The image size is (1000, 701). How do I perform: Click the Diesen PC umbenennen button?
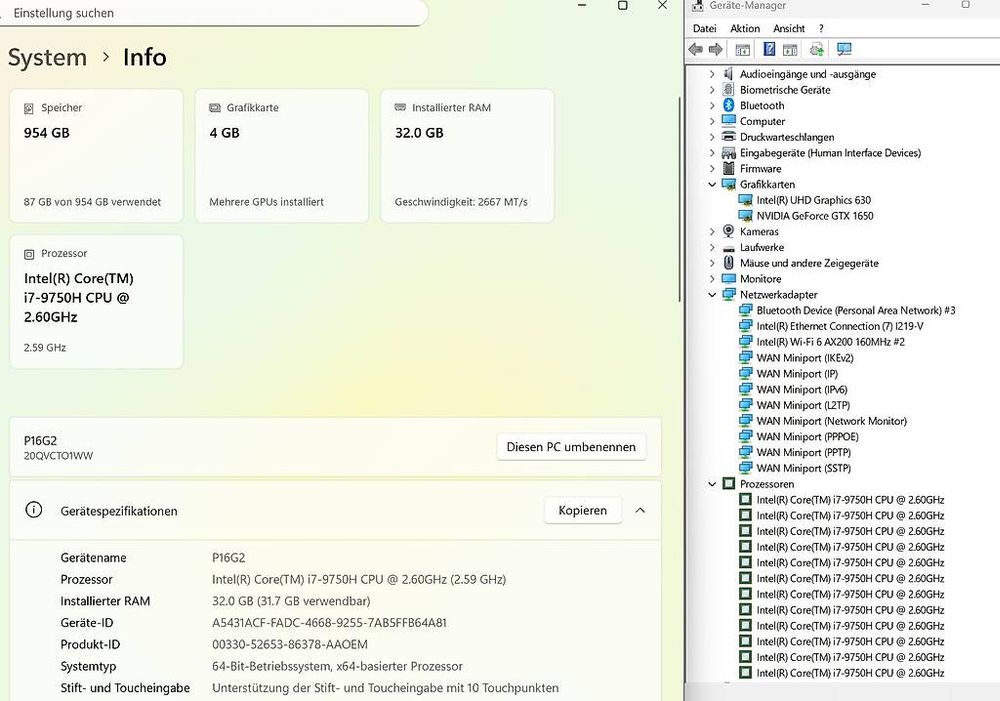click(571, 447)
